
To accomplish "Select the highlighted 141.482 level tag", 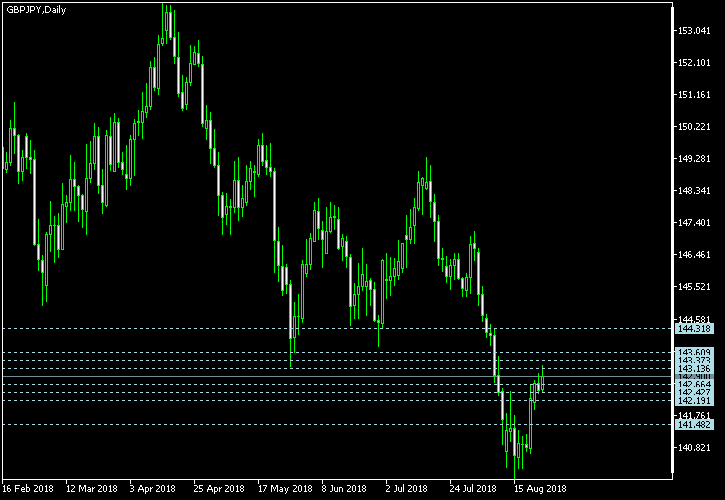I will click(694, 425).
